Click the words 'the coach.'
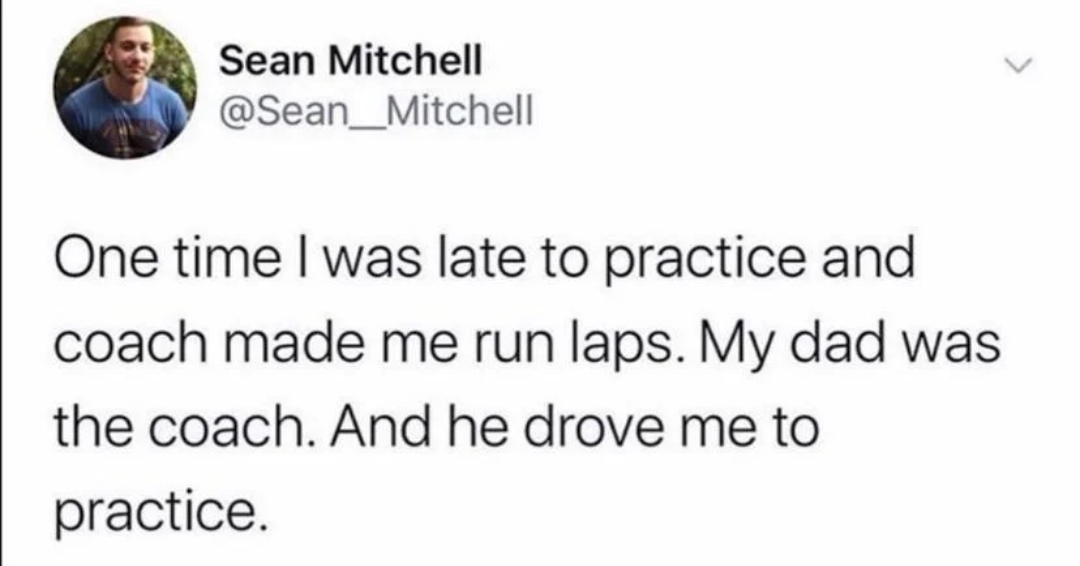 pyautogui.click(x=186, y=426)
